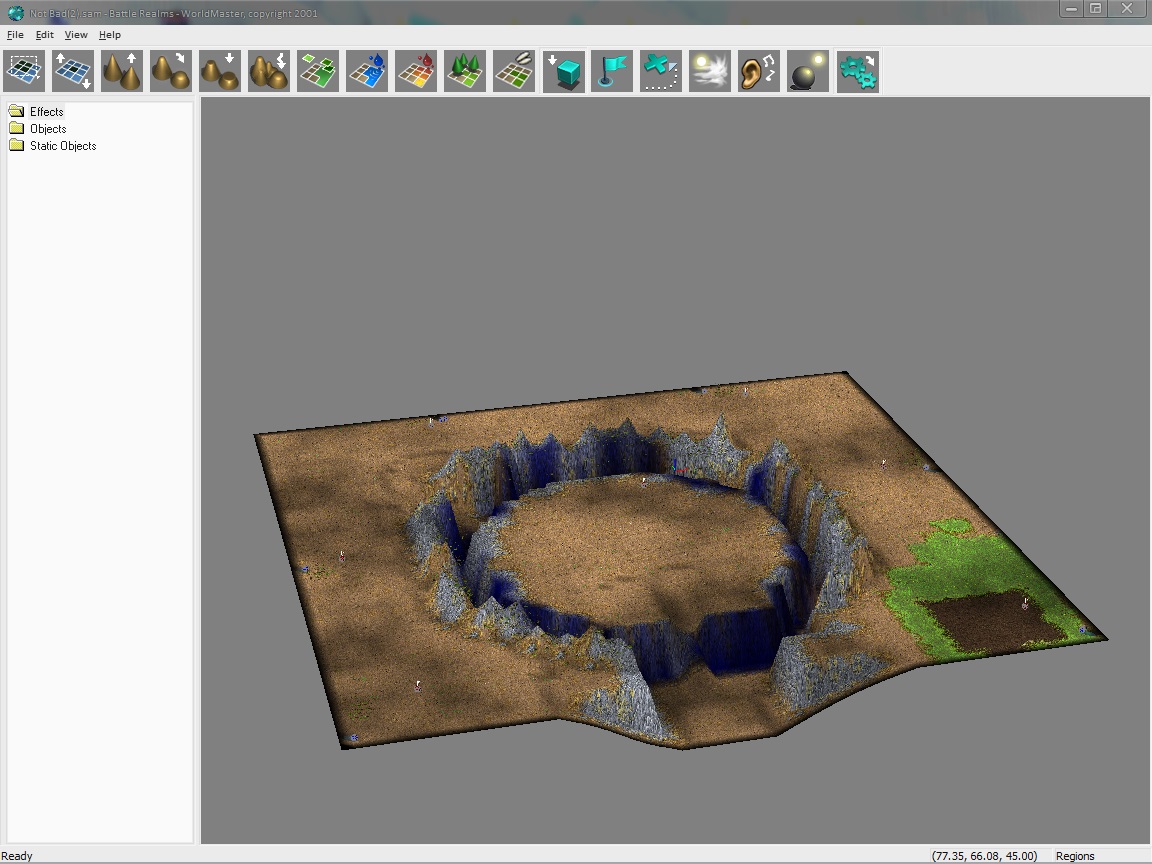This screenshot has height=864, width=1152.
Task: Select the footprints walkability tile tool
Action: [514, 71]
